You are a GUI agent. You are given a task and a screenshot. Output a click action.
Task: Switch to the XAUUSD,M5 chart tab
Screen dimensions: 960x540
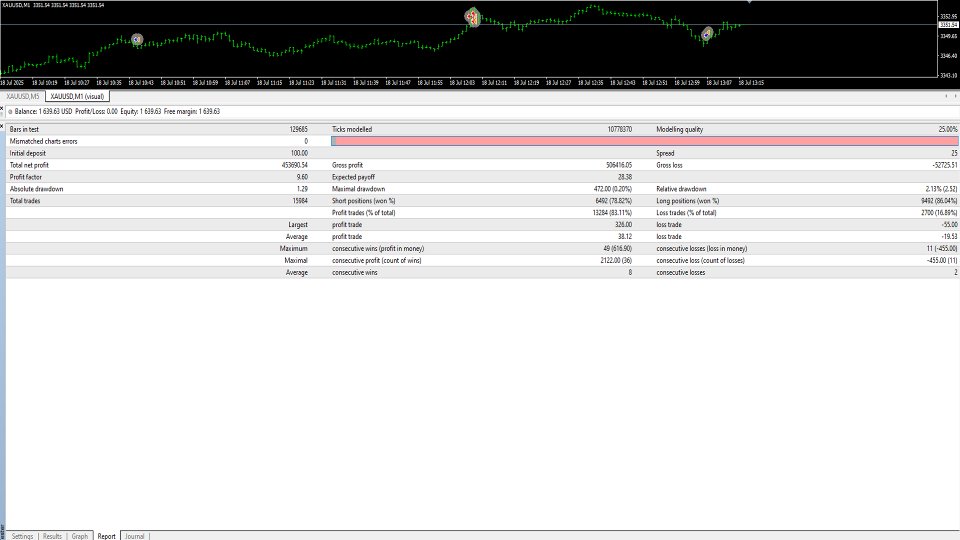tap(23, 96)
